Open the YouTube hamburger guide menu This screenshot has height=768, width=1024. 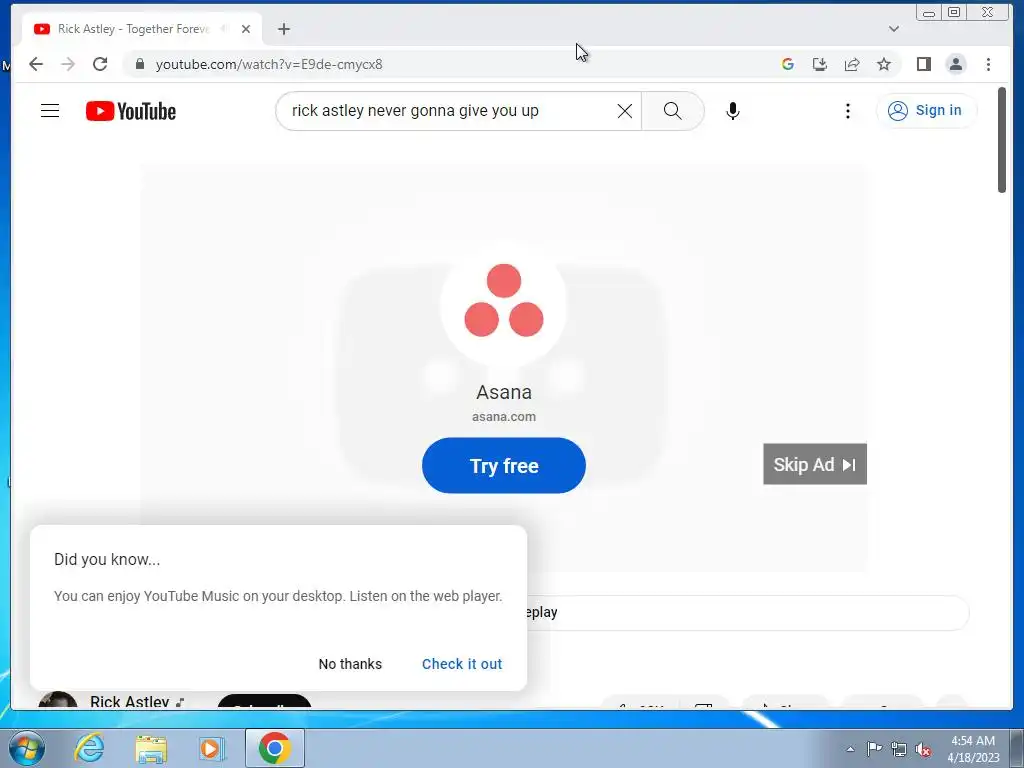[x=50, y=111]
